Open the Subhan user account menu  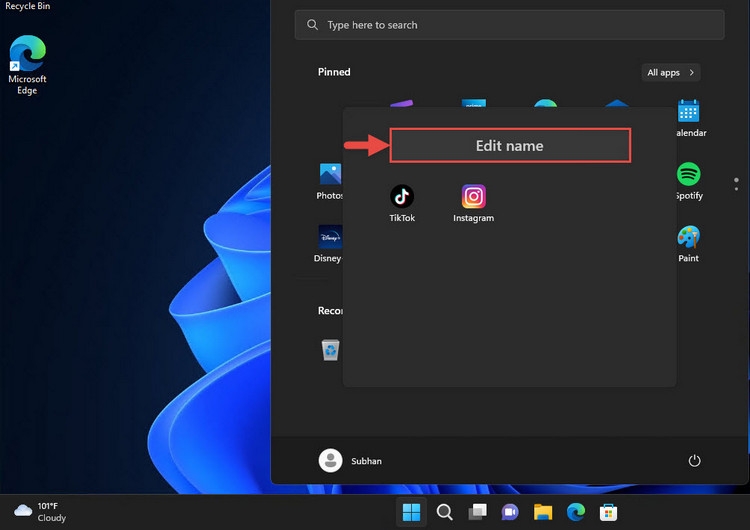[351, 461]
